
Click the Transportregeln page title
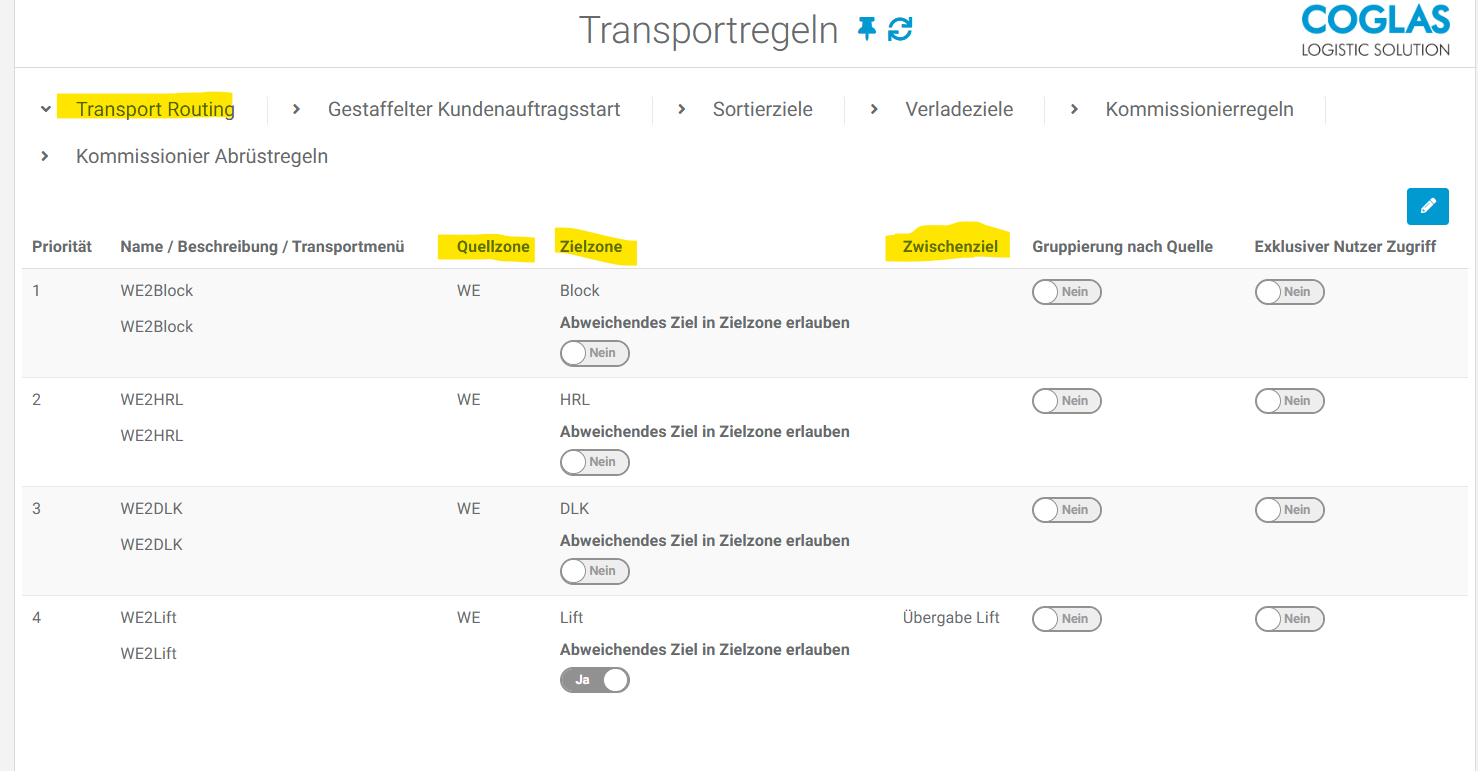pos(708,30)
